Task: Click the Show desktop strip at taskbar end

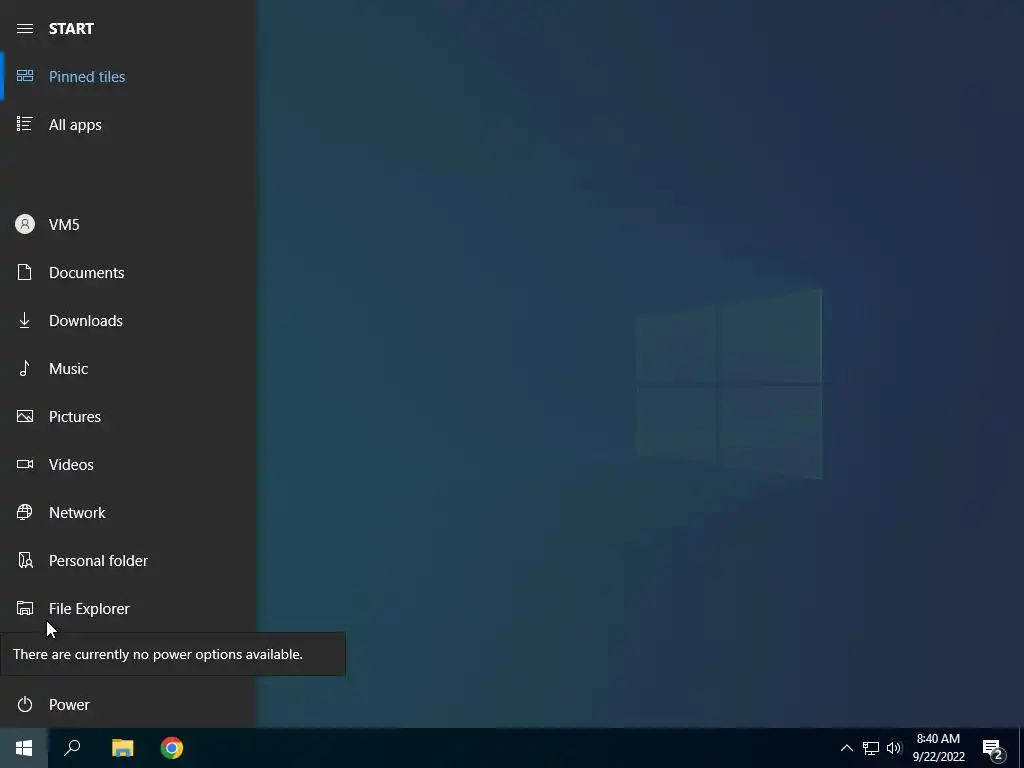Action: (x=1021, y=748)
